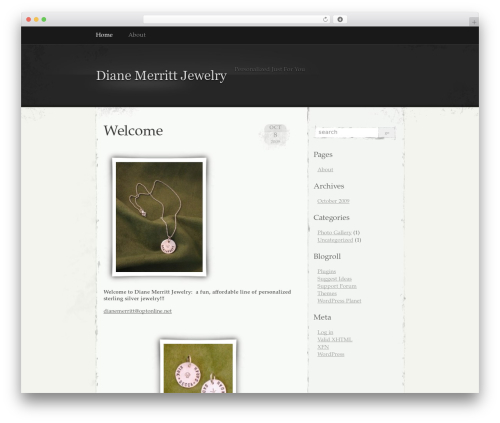Focus the sidebar search field
This screenshot has width=500, height=423.
tap(346, 132)
